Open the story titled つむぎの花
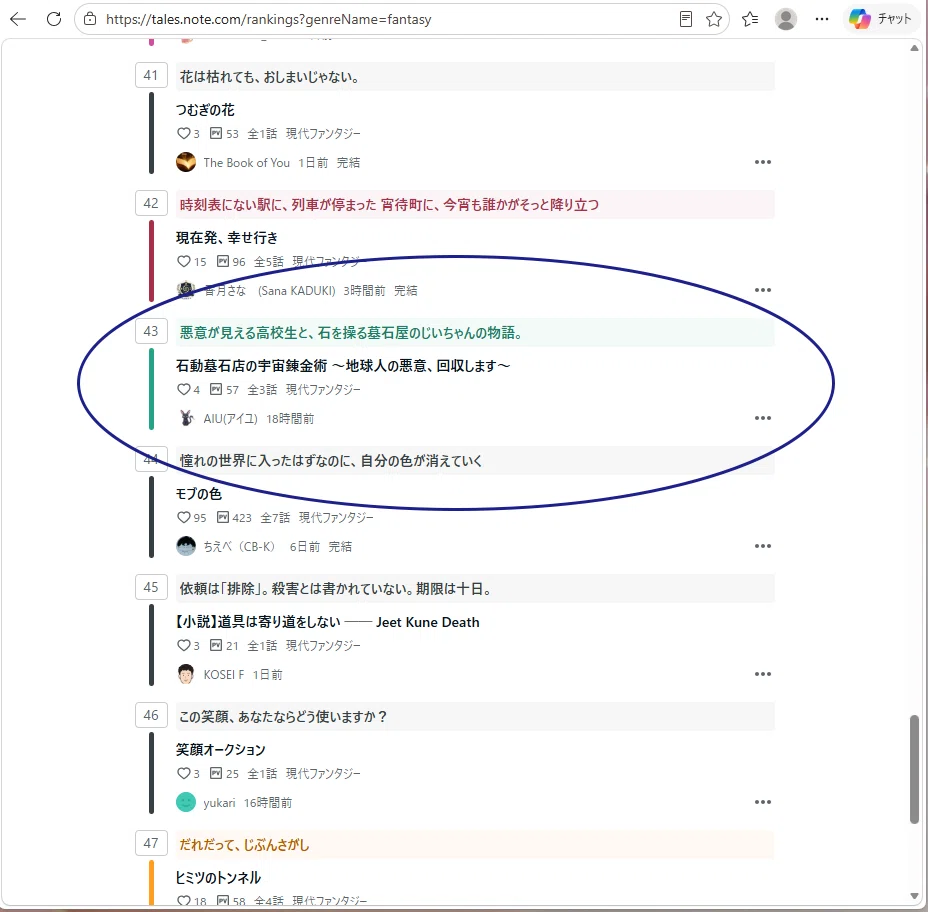The height and width of the screenshot is (912, 928). point(205,110)
